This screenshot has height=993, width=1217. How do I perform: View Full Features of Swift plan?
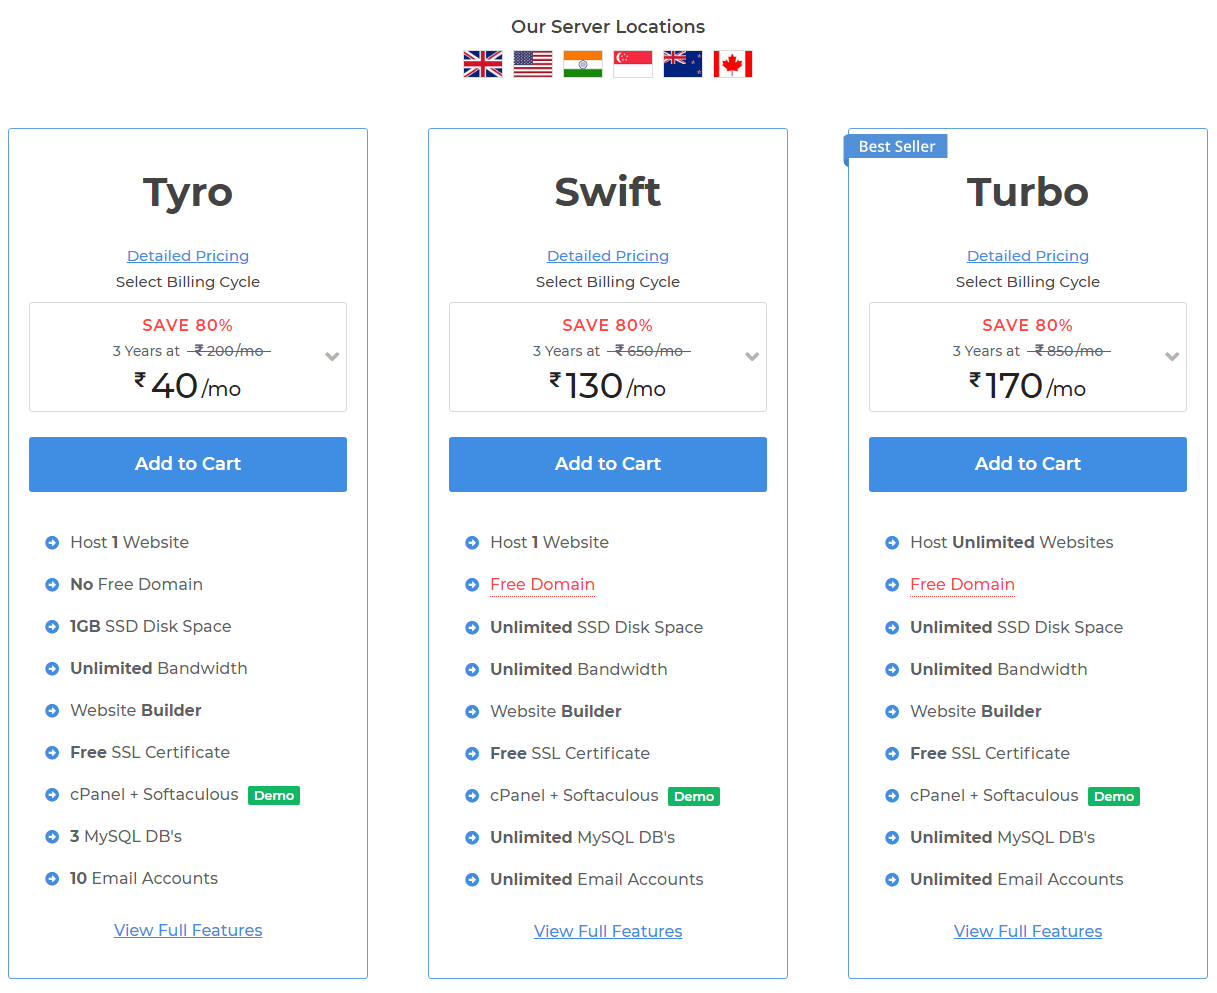[x=608, y=931]
